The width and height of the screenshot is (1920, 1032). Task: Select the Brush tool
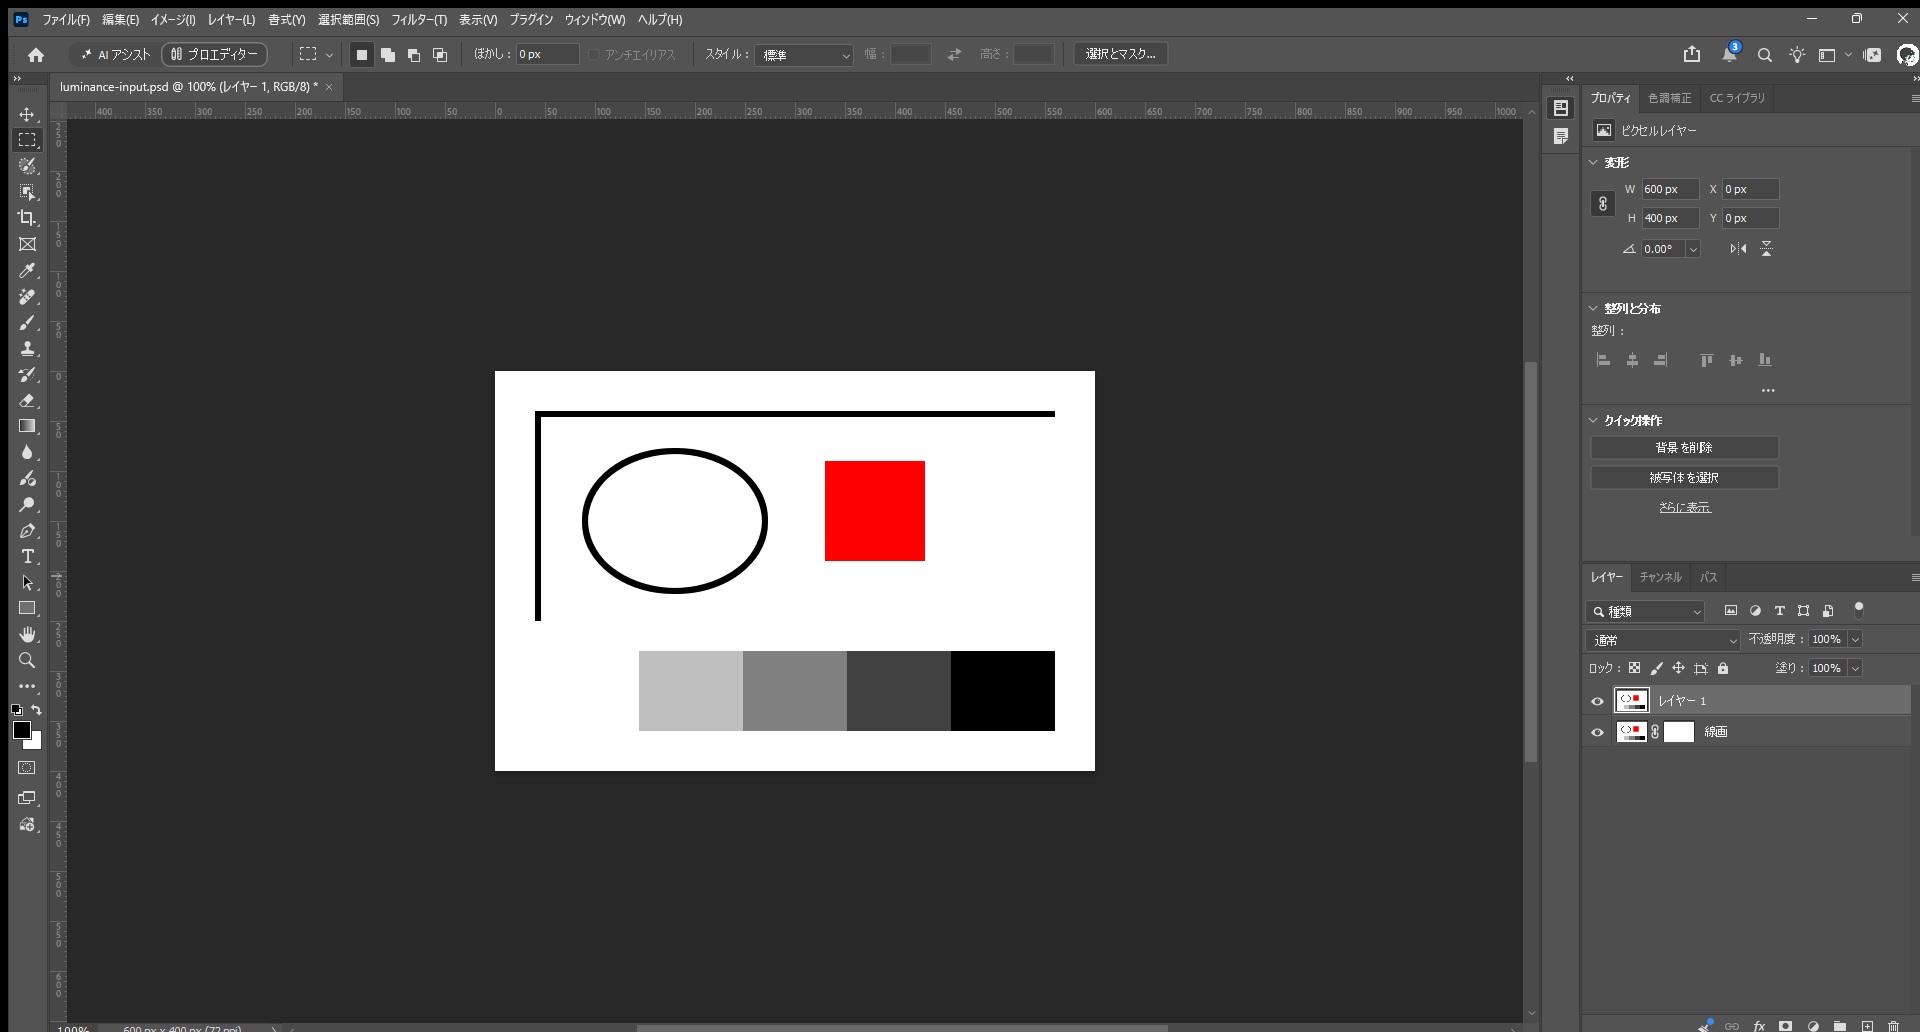[27, 322]
